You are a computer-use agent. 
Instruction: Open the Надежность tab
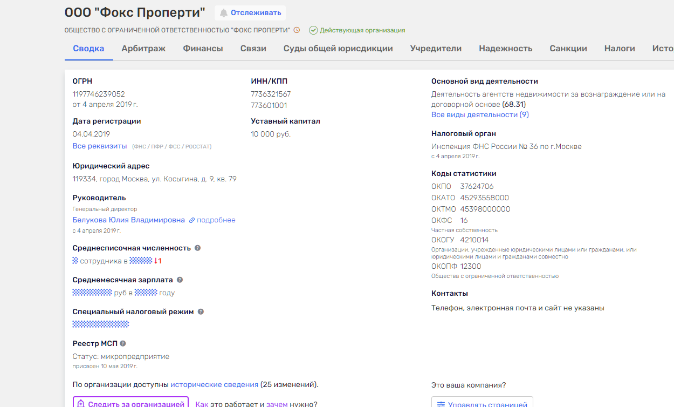506,48
